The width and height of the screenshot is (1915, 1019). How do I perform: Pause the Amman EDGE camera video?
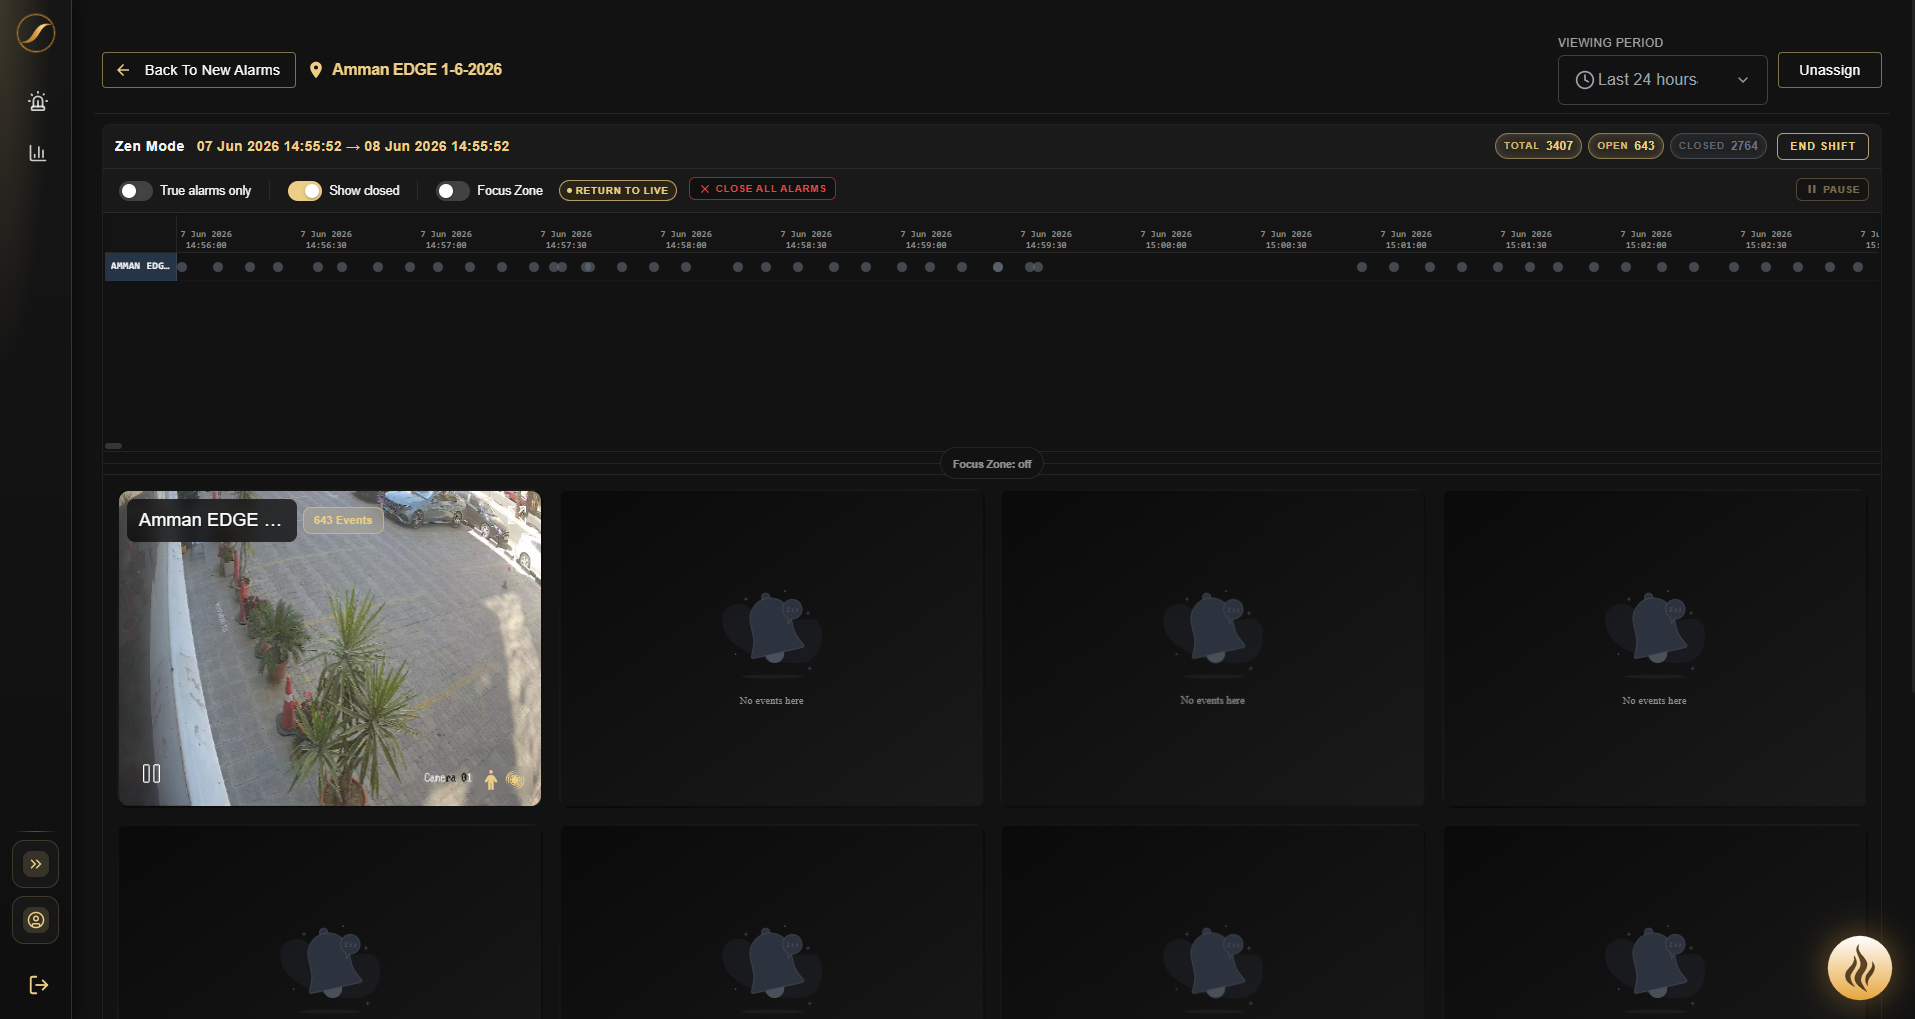151,773
